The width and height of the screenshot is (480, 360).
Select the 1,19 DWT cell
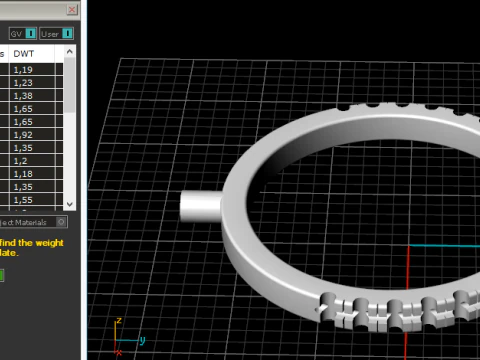click(x=32, y=69)
